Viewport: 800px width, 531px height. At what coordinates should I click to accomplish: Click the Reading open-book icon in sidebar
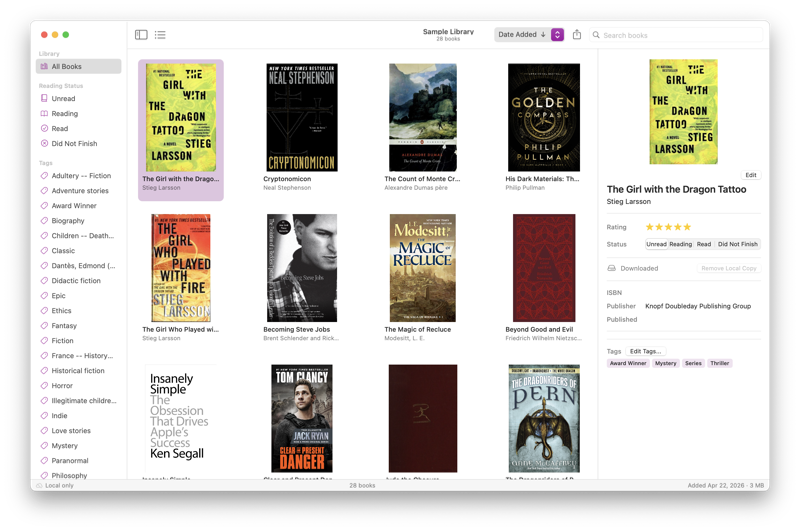[44, 113]
